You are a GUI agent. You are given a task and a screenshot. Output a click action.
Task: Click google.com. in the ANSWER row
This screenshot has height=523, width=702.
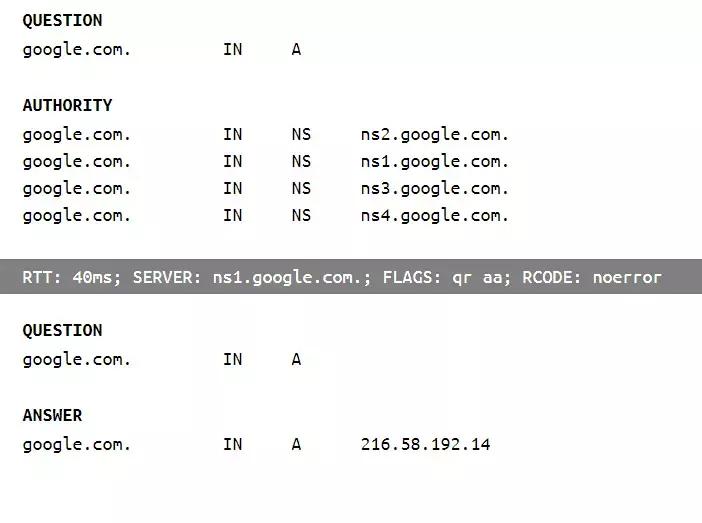pos(77,444)
